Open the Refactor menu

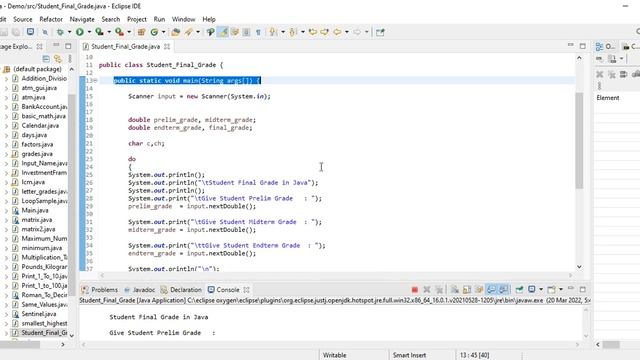[x=51, y=19]
